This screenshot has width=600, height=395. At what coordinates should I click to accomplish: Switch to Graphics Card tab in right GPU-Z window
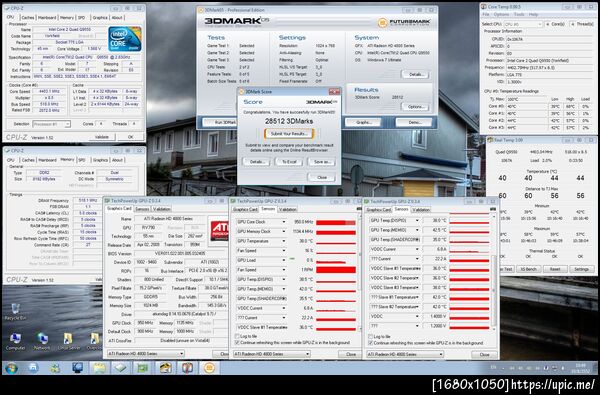[x=379, y=210]
